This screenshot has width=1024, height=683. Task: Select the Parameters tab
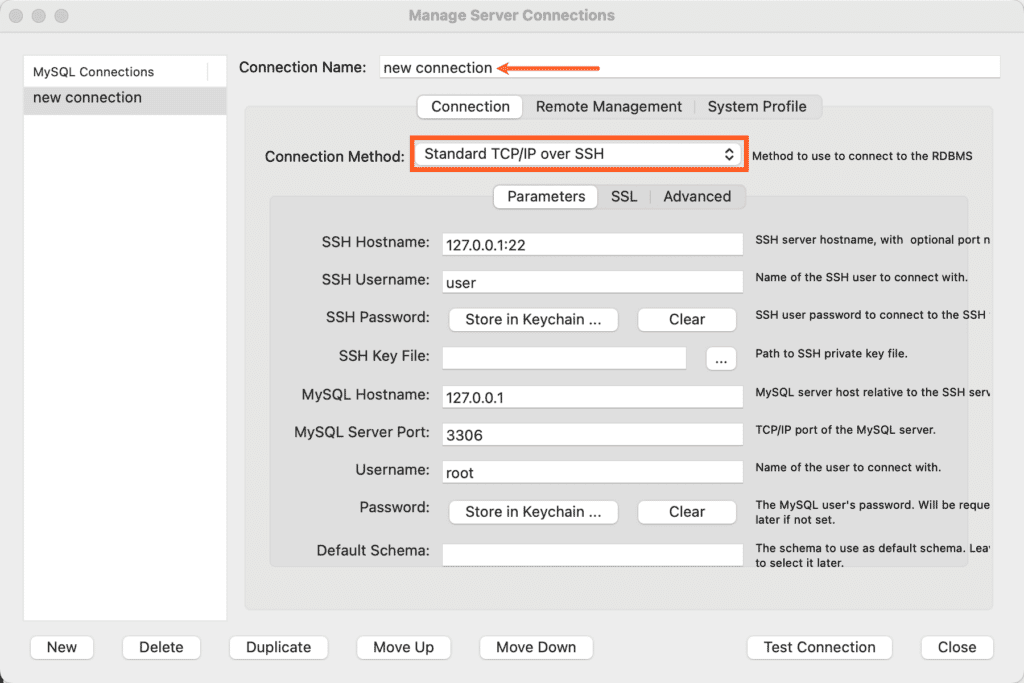pos(545,197)
